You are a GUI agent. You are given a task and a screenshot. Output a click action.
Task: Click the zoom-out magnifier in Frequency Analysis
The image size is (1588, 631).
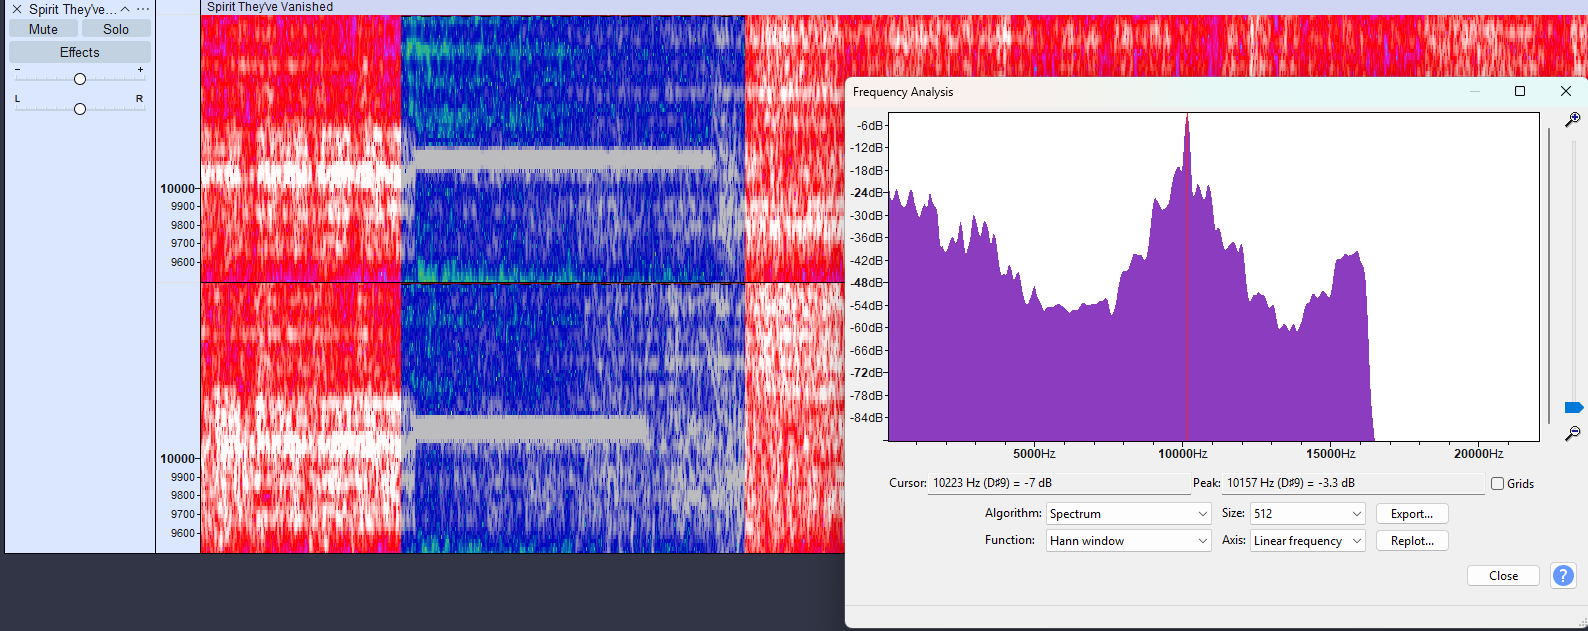1572,433
